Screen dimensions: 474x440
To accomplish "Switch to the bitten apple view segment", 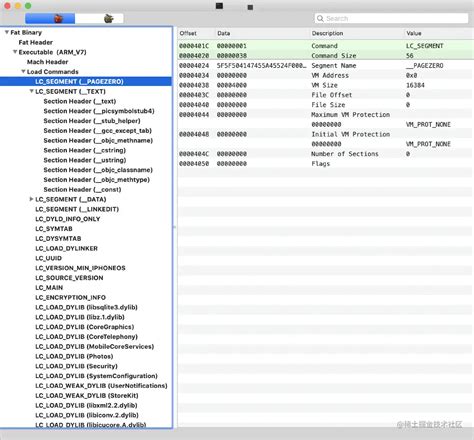I will (x=99, y=18).
